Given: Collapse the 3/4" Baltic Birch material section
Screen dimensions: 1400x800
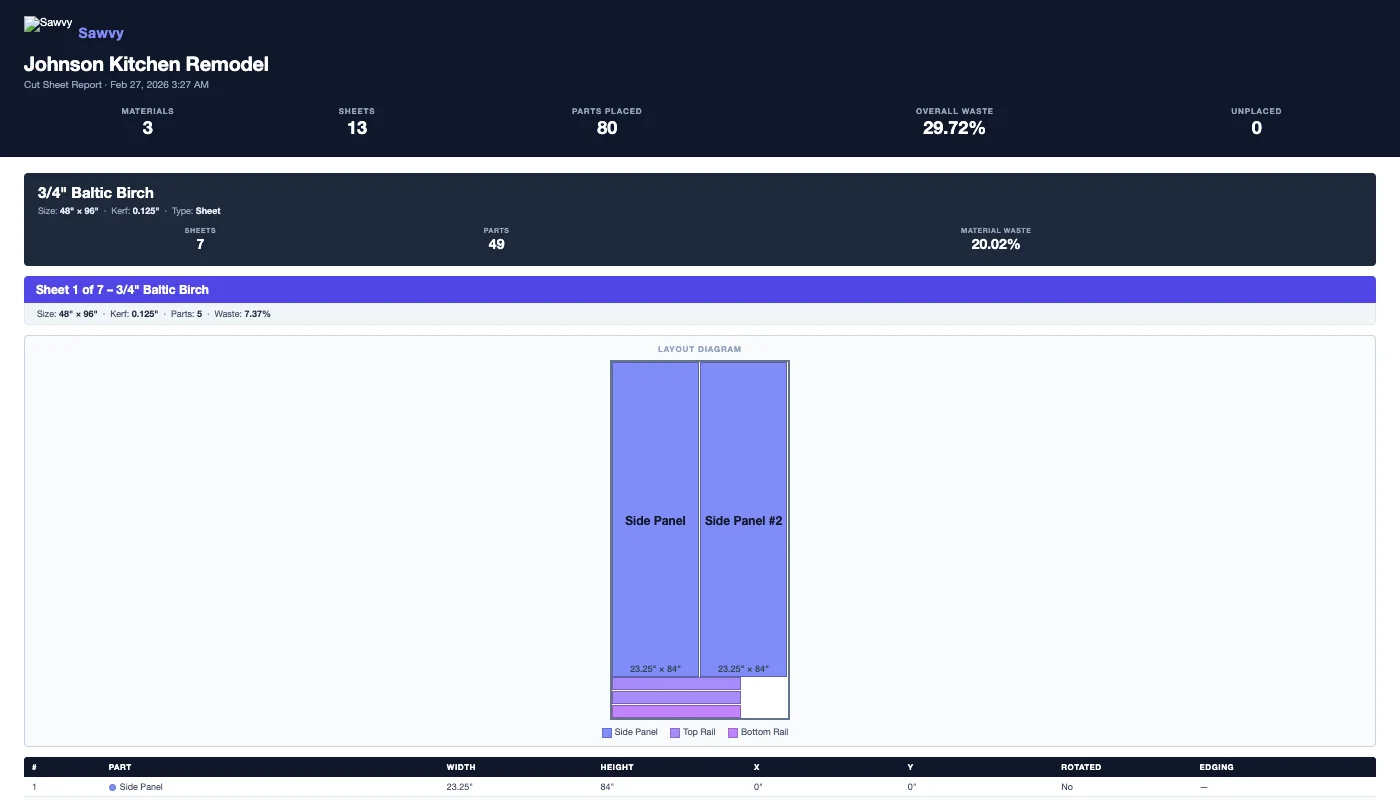Looking at the screenshot, I should coord(95,192).
